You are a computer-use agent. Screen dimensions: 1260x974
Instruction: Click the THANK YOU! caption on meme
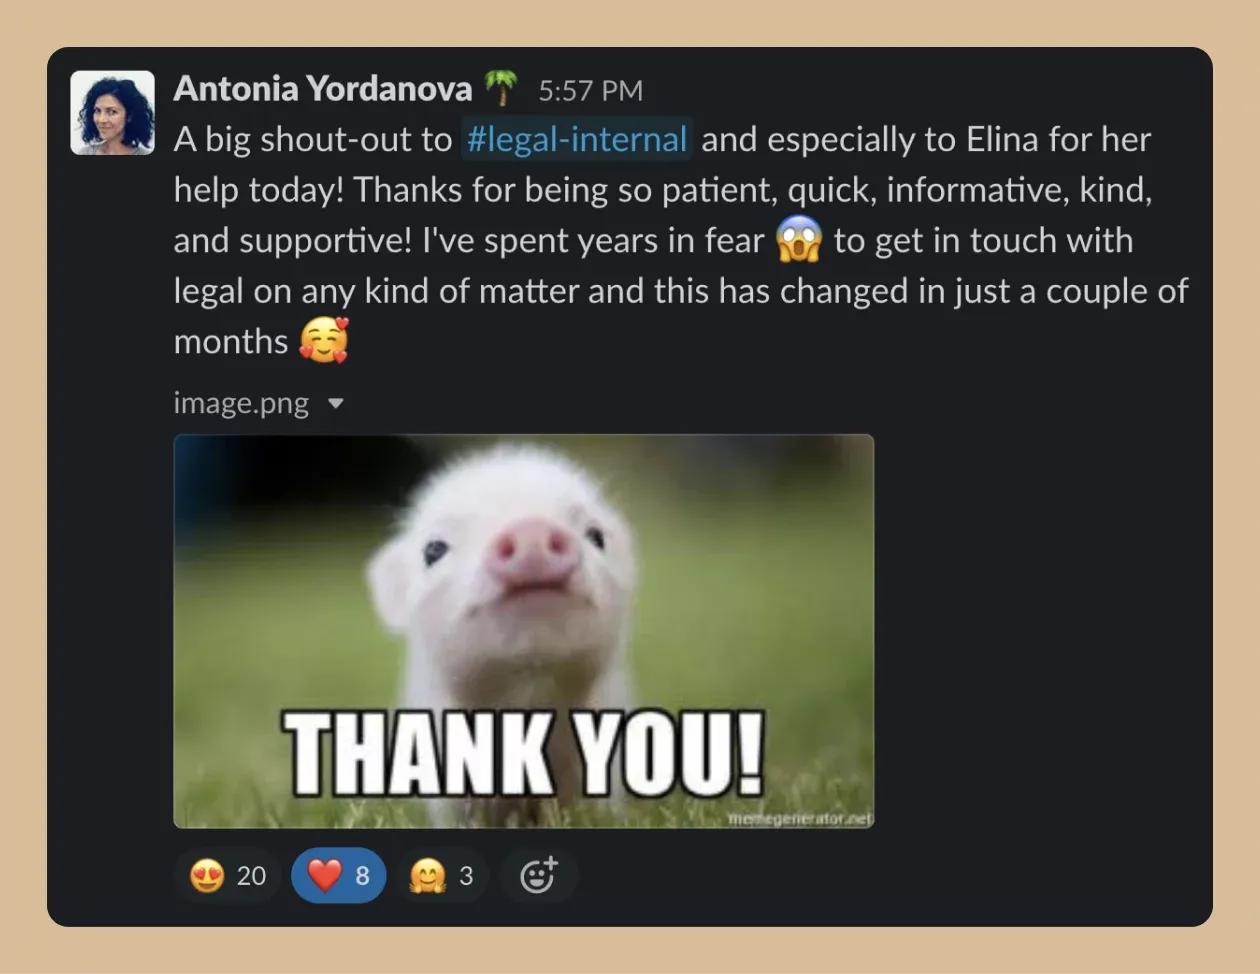coord(524,754)
